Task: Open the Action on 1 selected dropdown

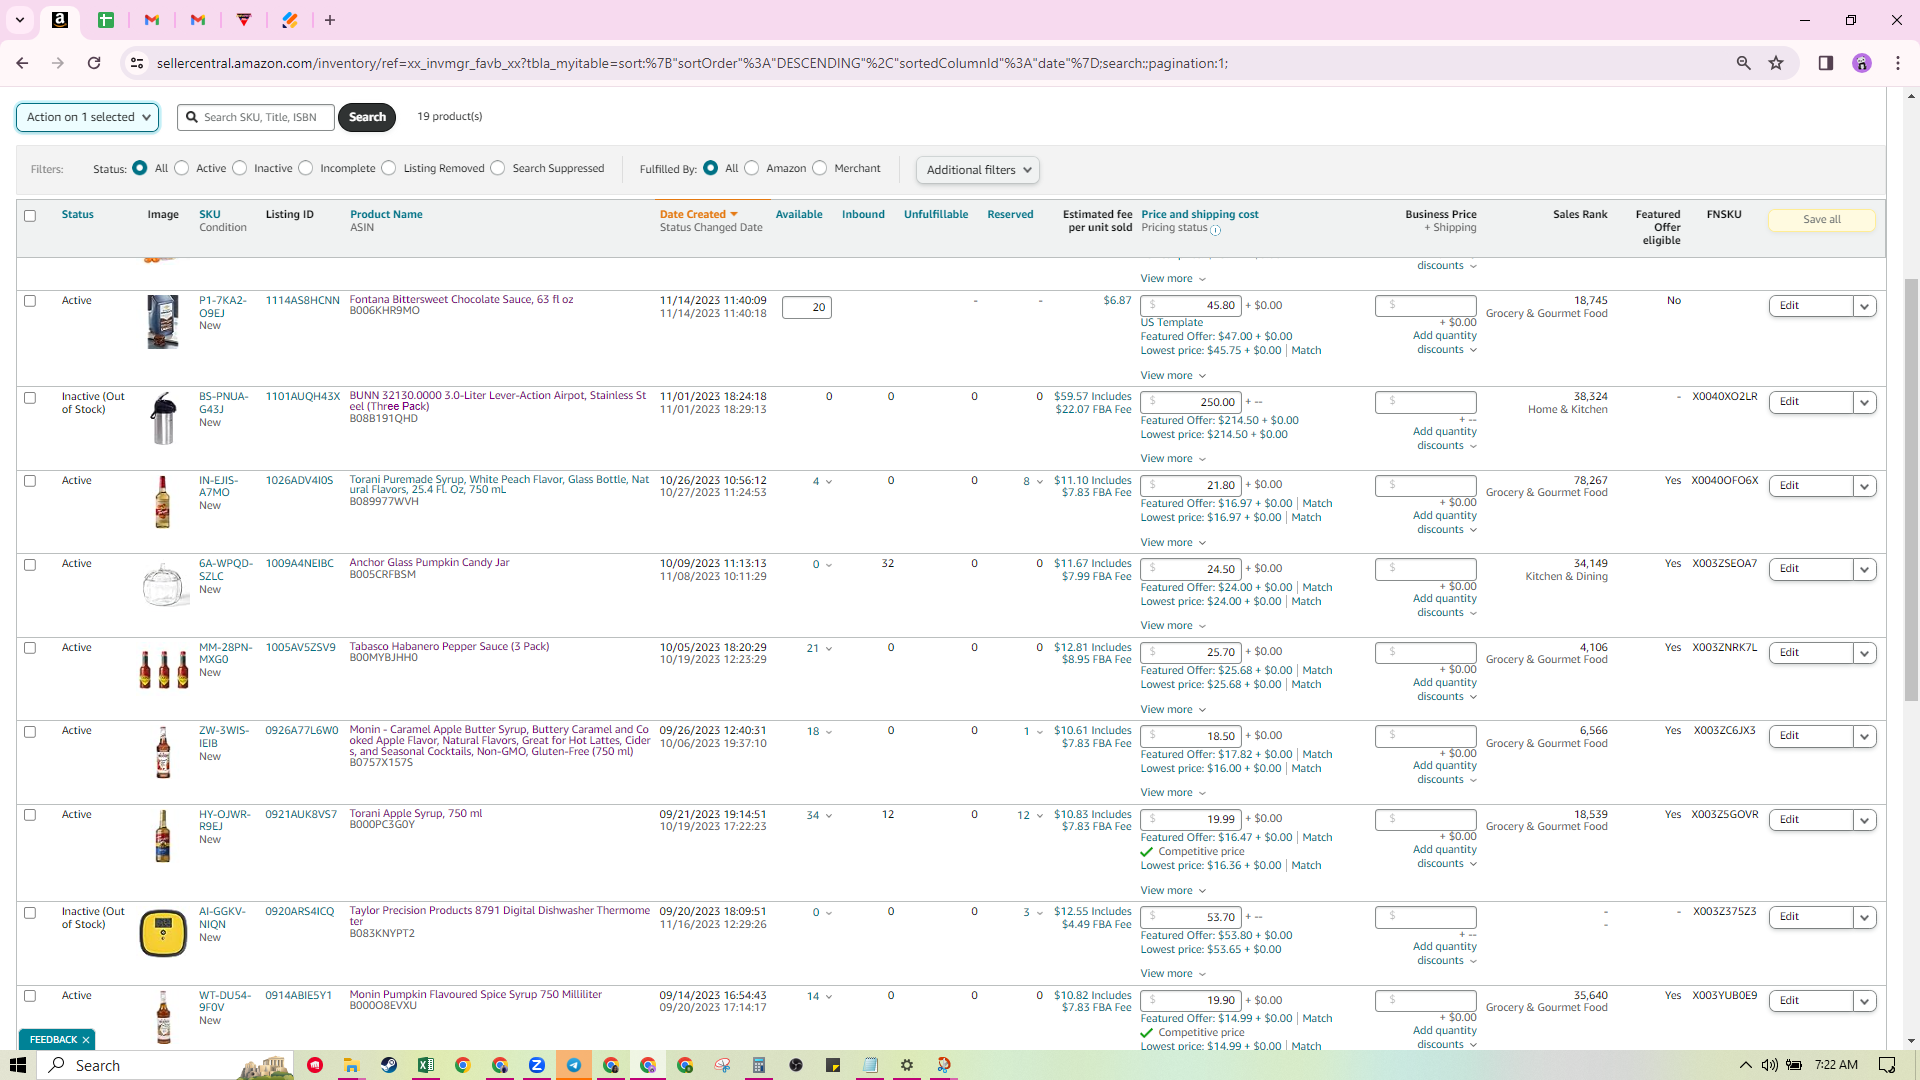Action: point(87,117)
